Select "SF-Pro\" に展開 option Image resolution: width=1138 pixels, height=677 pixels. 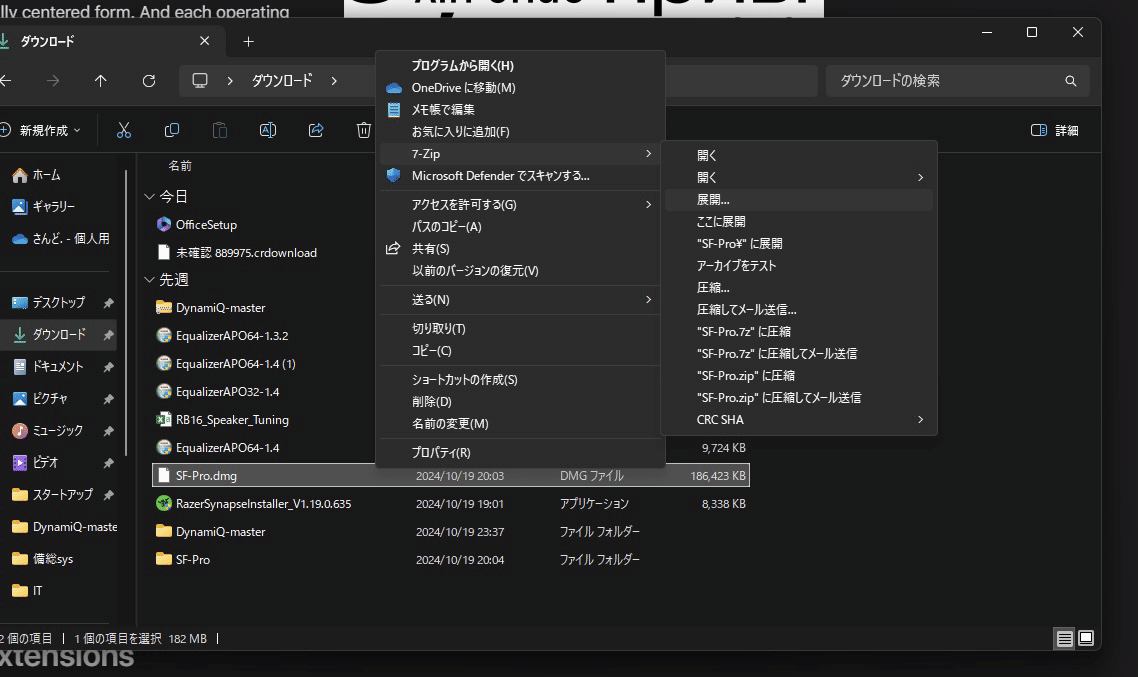[798, 243]
